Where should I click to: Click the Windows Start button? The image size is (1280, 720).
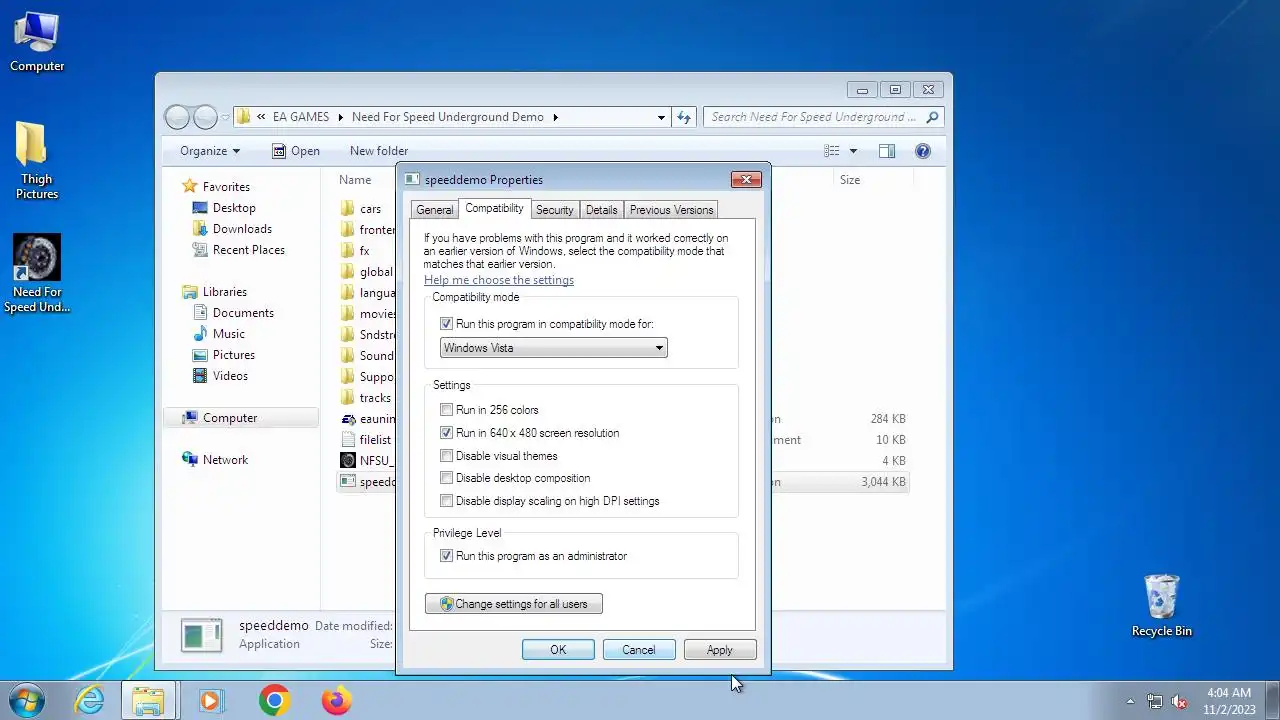26,700
